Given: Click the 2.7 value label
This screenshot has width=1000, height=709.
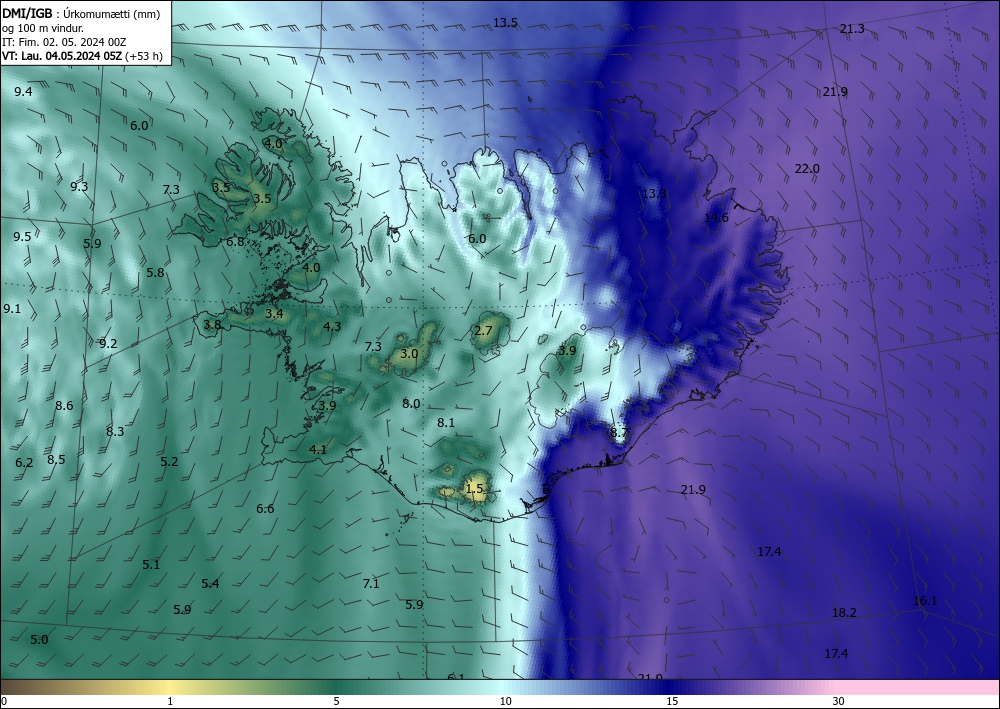Looking at the screenshot, I should coord(484,330).
